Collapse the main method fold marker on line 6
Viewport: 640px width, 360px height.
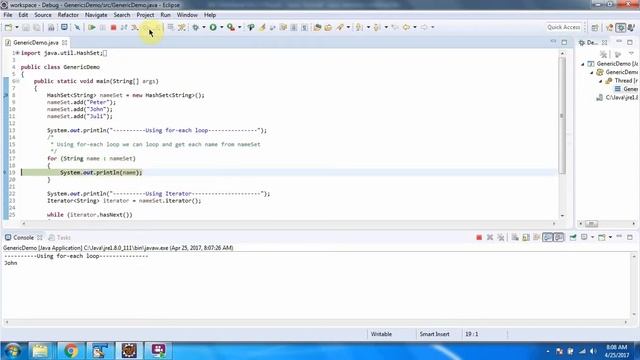coord(18,81)
